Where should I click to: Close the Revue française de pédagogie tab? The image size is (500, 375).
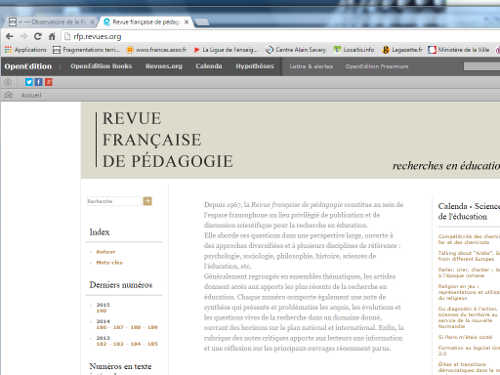coord(186,22)
